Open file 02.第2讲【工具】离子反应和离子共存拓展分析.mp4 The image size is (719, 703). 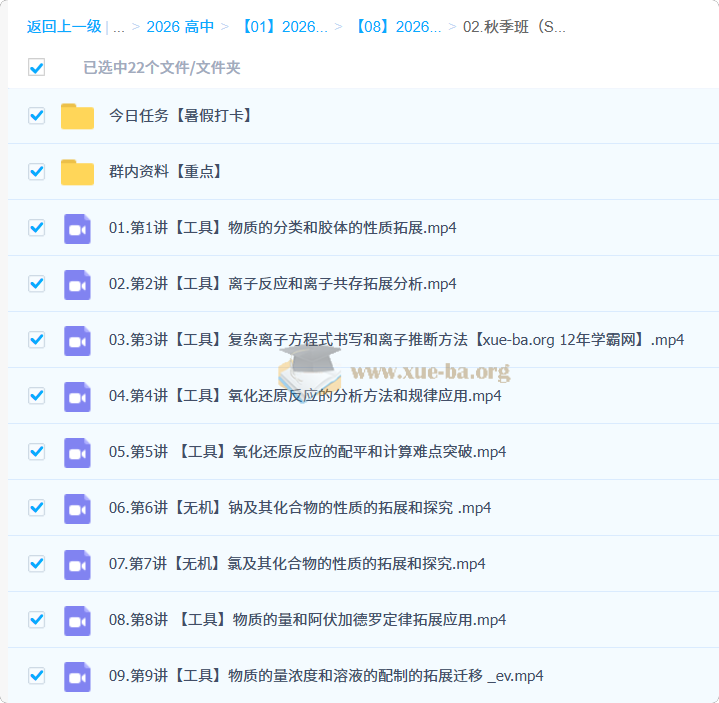[282, 283]
